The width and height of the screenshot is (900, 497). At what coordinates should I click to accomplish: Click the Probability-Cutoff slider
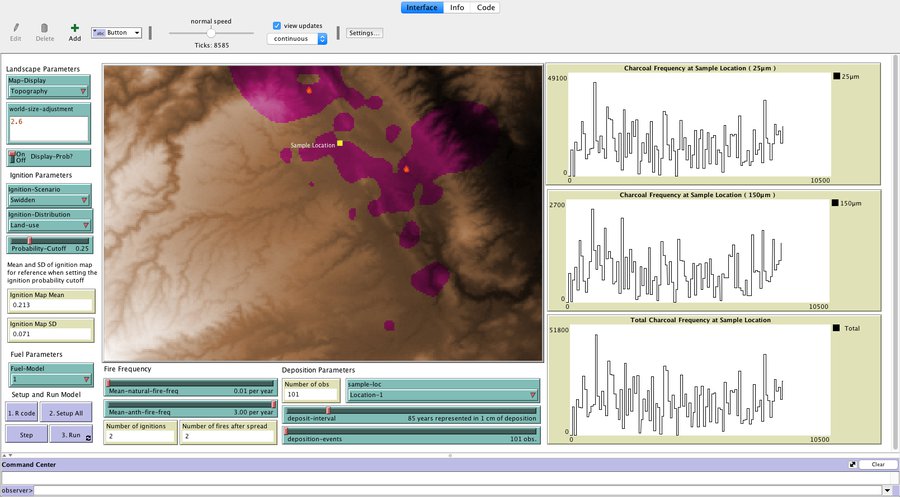(50, 244)
